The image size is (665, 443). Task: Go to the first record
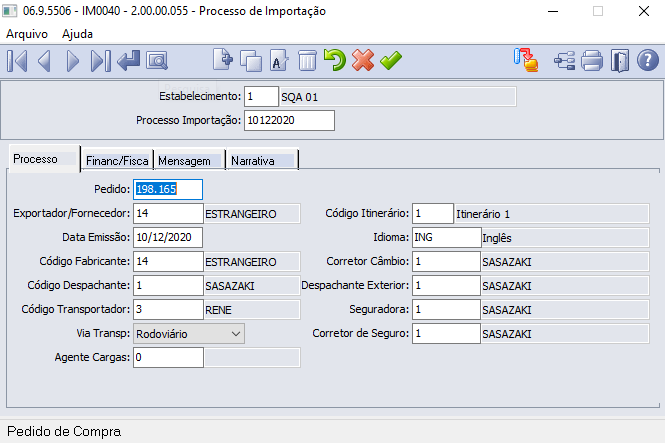click(x=17, y=61)
